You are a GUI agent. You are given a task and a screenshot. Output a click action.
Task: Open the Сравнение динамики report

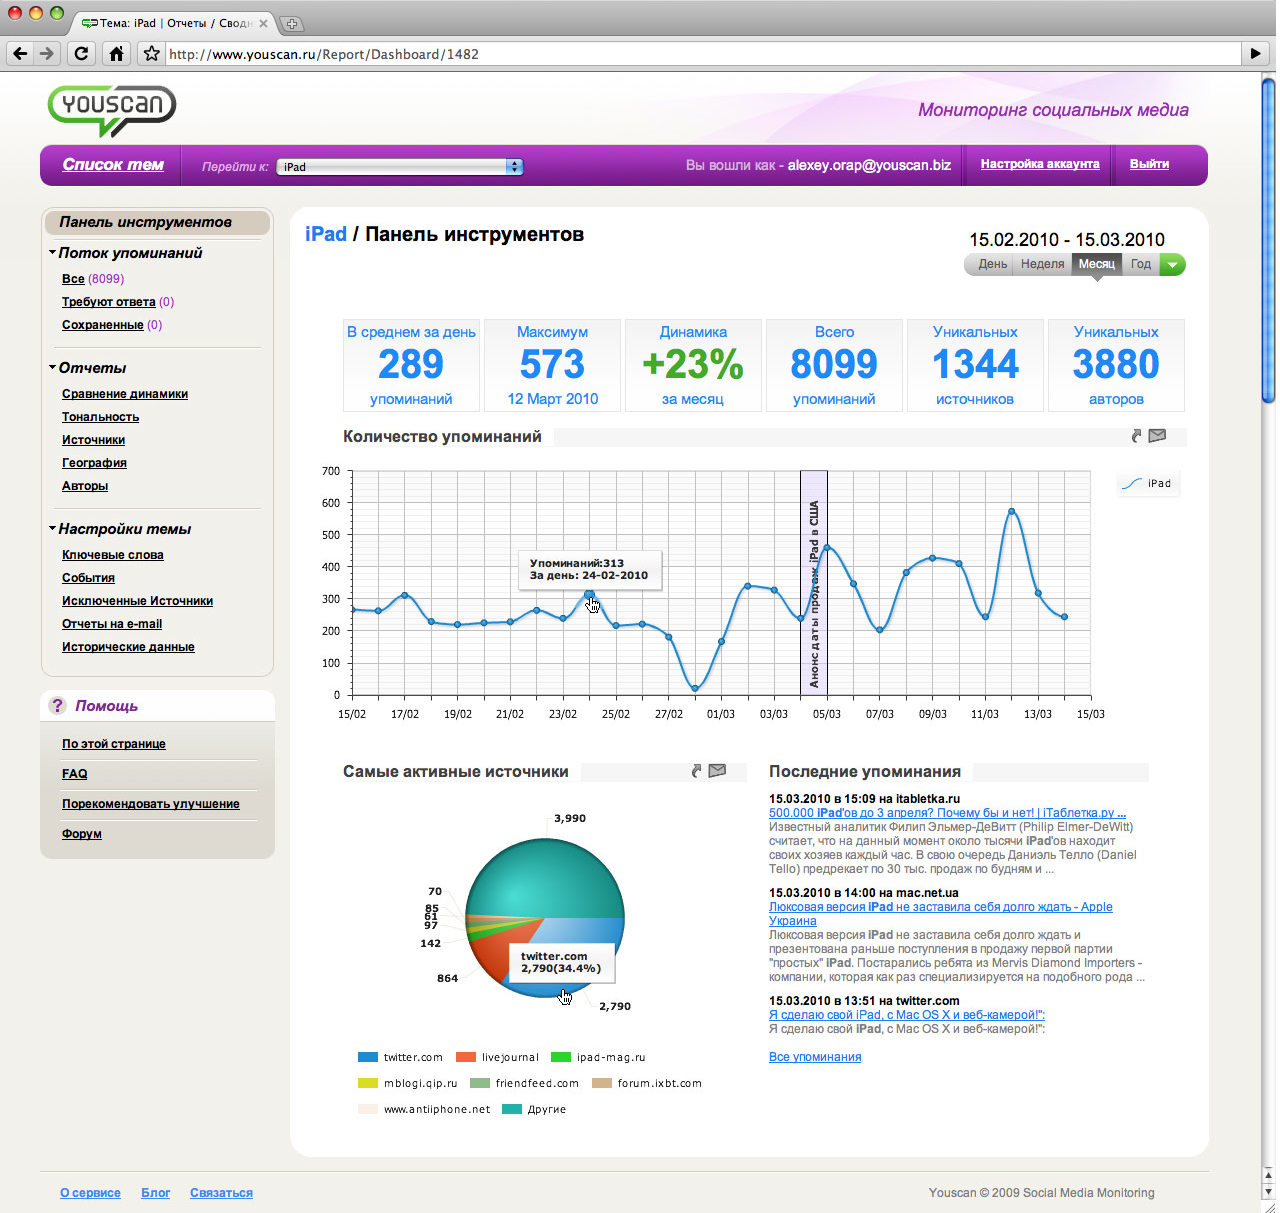[x=125, y=394]
